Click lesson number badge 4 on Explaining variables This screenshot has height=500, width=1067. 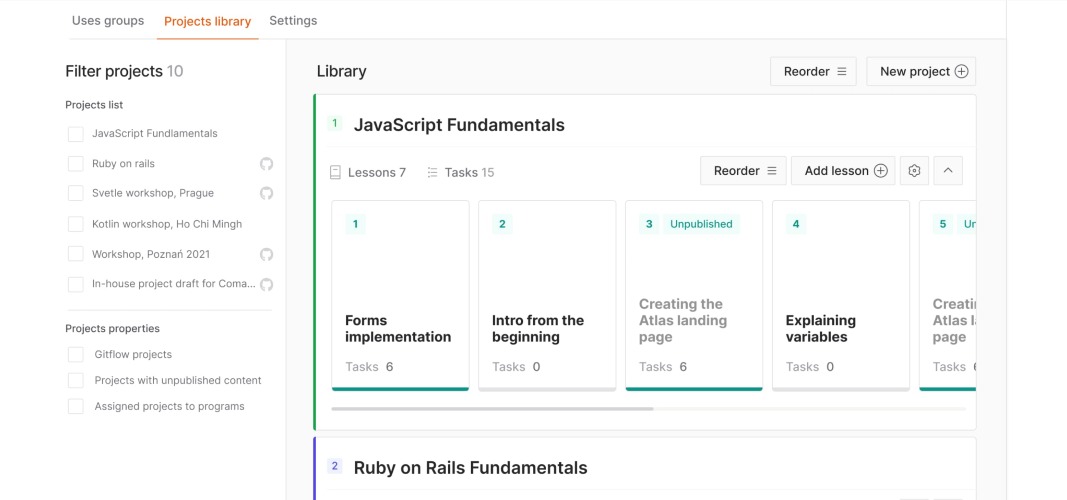[x=796, y=224]
